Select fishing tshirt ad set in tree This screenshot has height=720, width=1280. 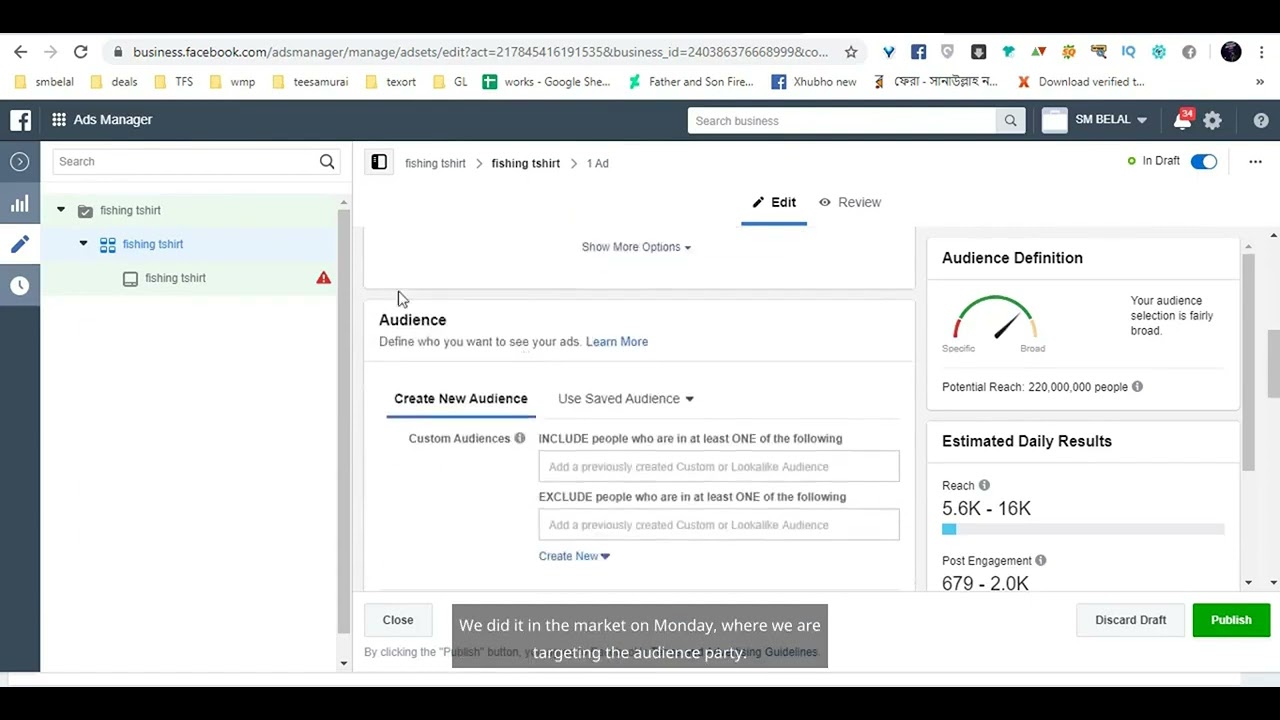(x=153, y=244)
